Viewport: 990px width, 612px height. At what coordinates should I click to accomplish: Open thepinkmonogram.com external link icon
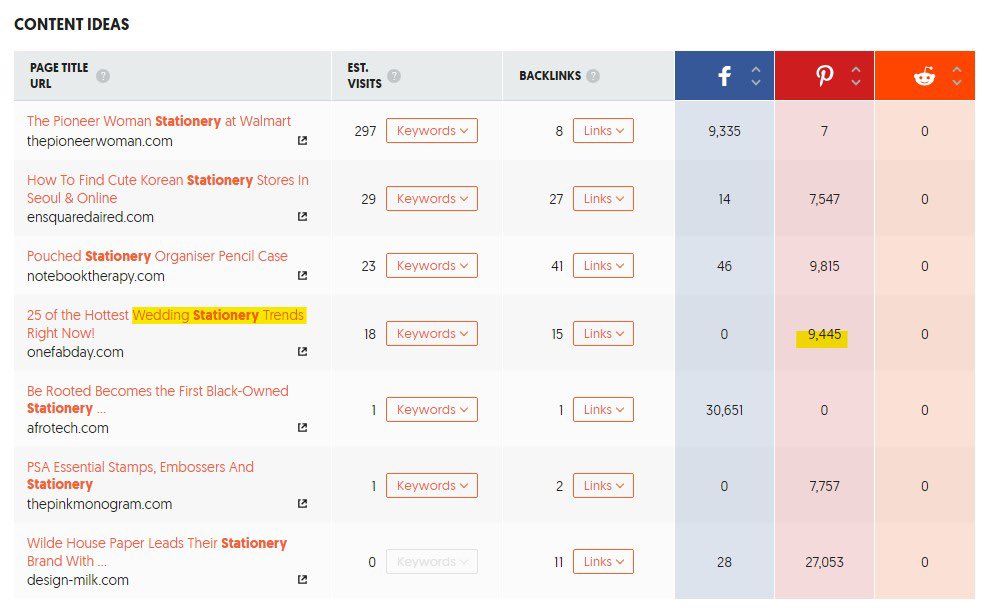click(x=302, y=503)
